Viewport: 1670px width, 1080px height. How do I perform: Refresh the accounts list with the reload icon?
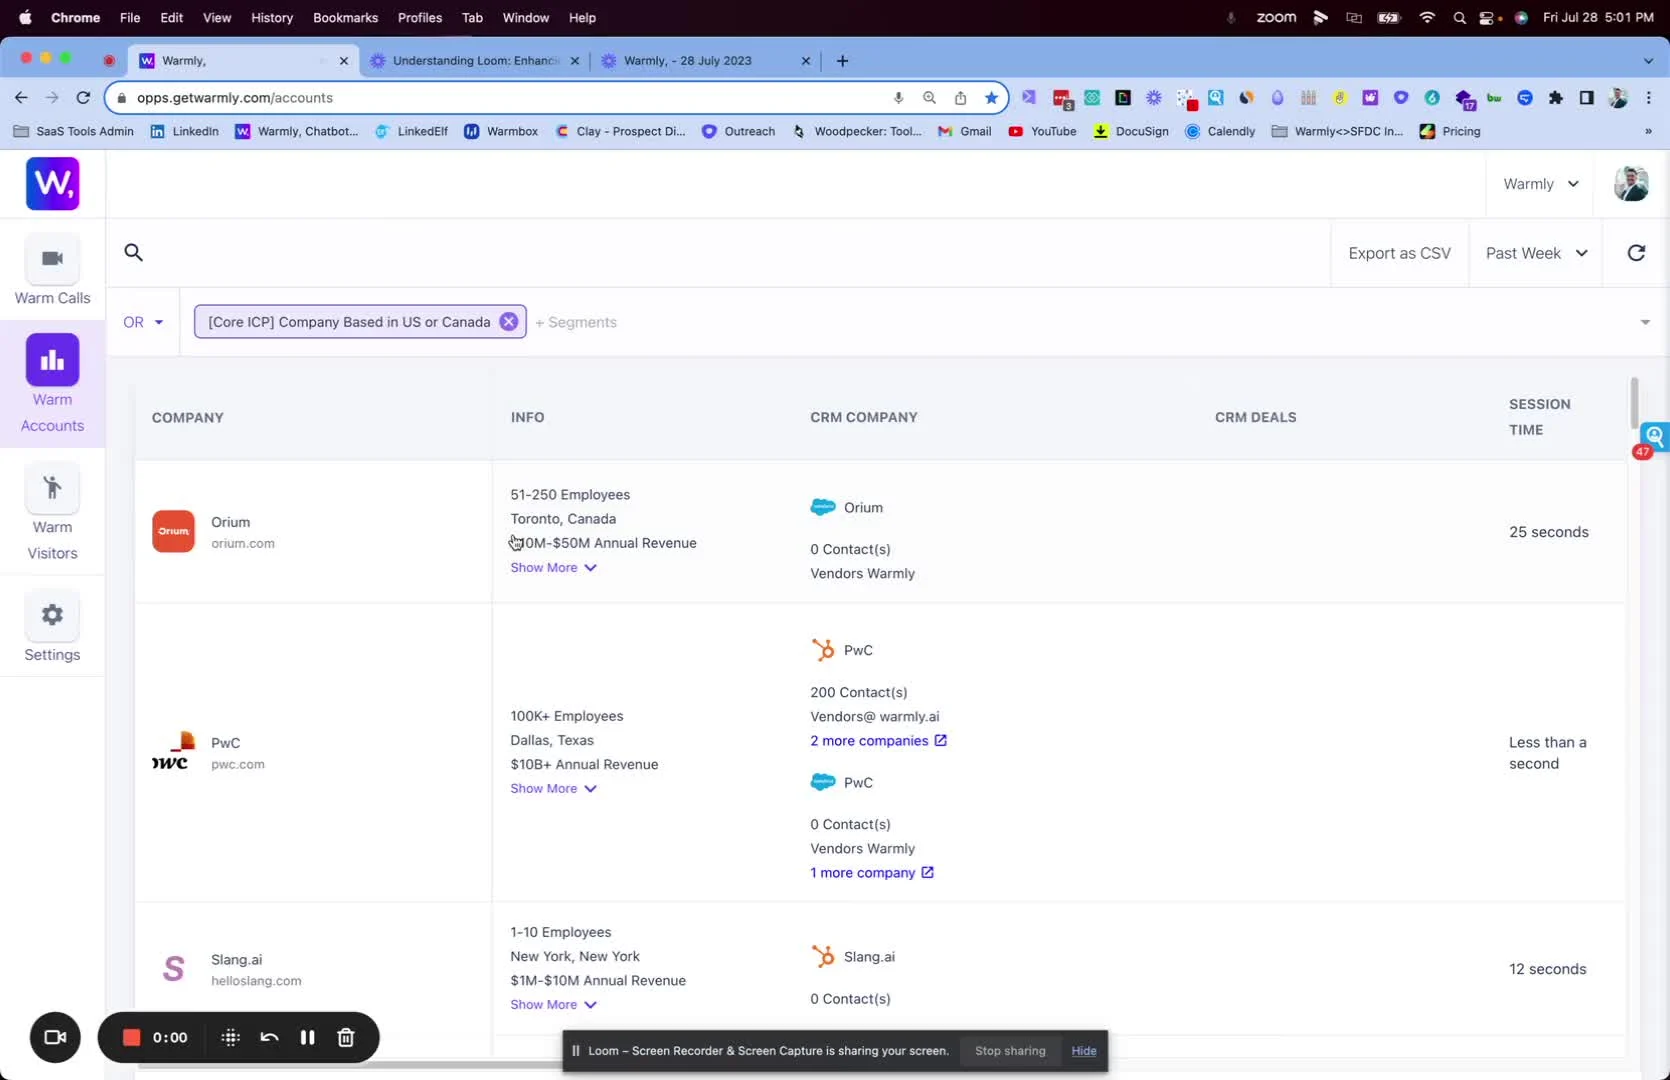[1636, 253]
